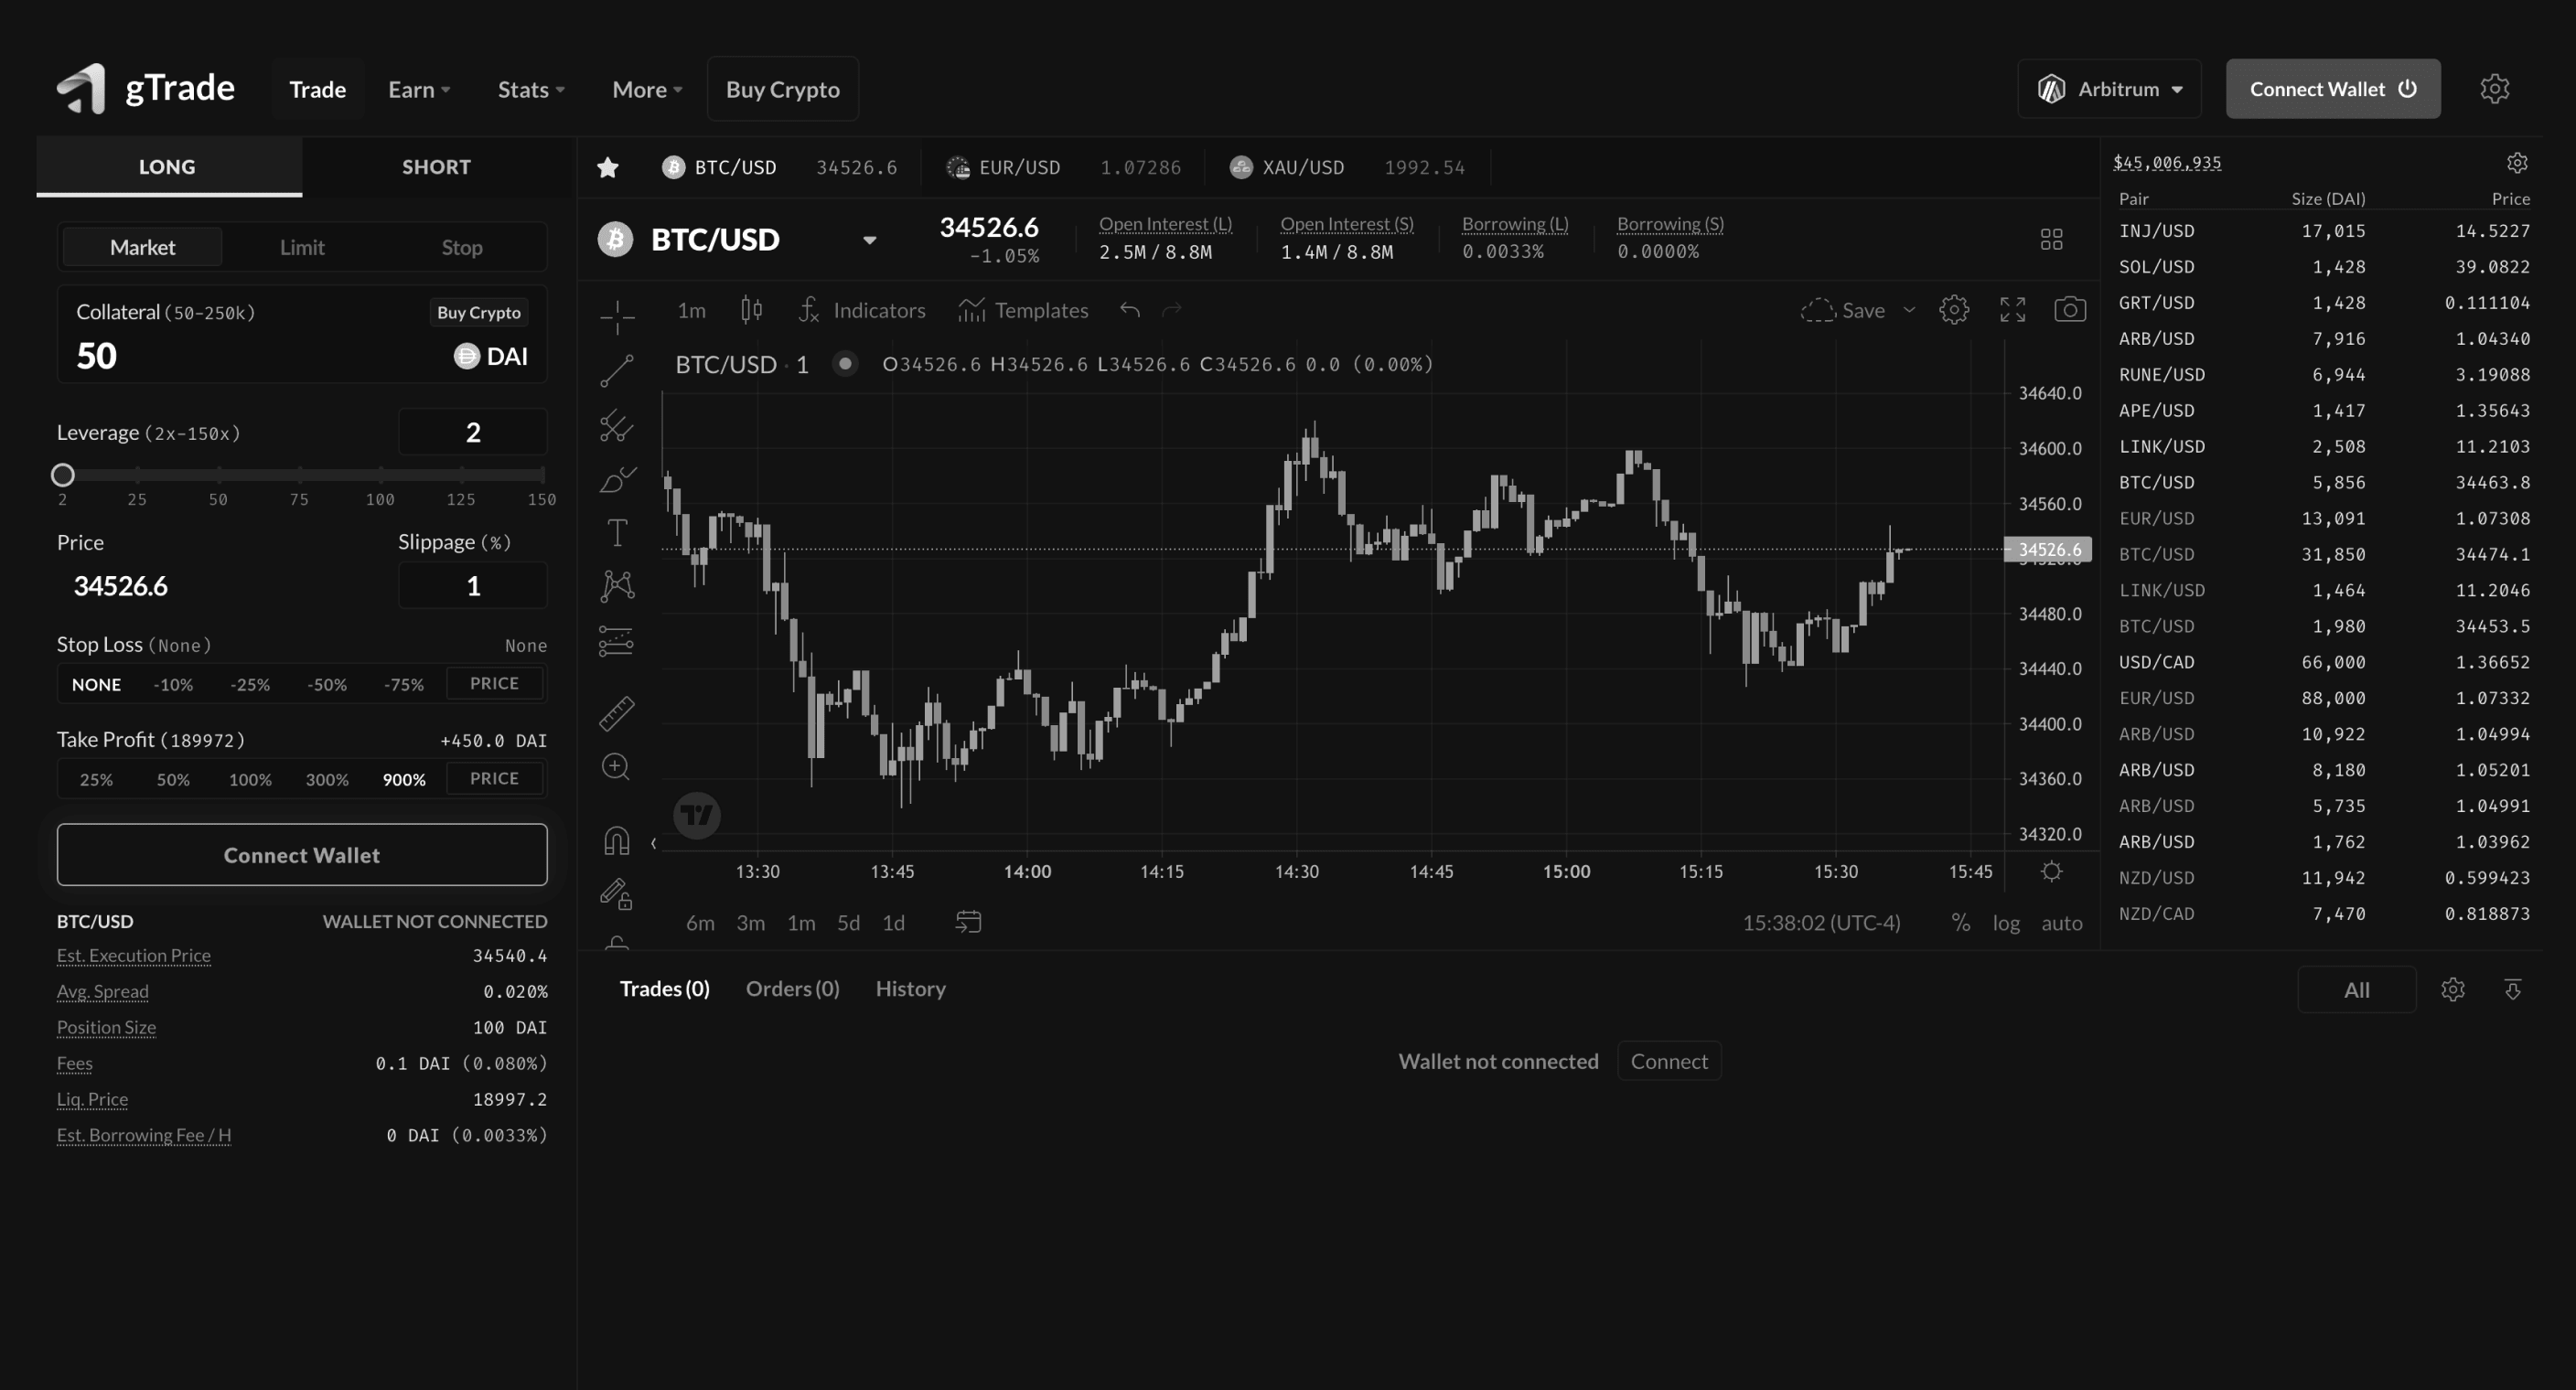Viewport: 2576px width, 1390px height.
Task: Switch to the SHORT tab
Action: click(x=436, y=167)
